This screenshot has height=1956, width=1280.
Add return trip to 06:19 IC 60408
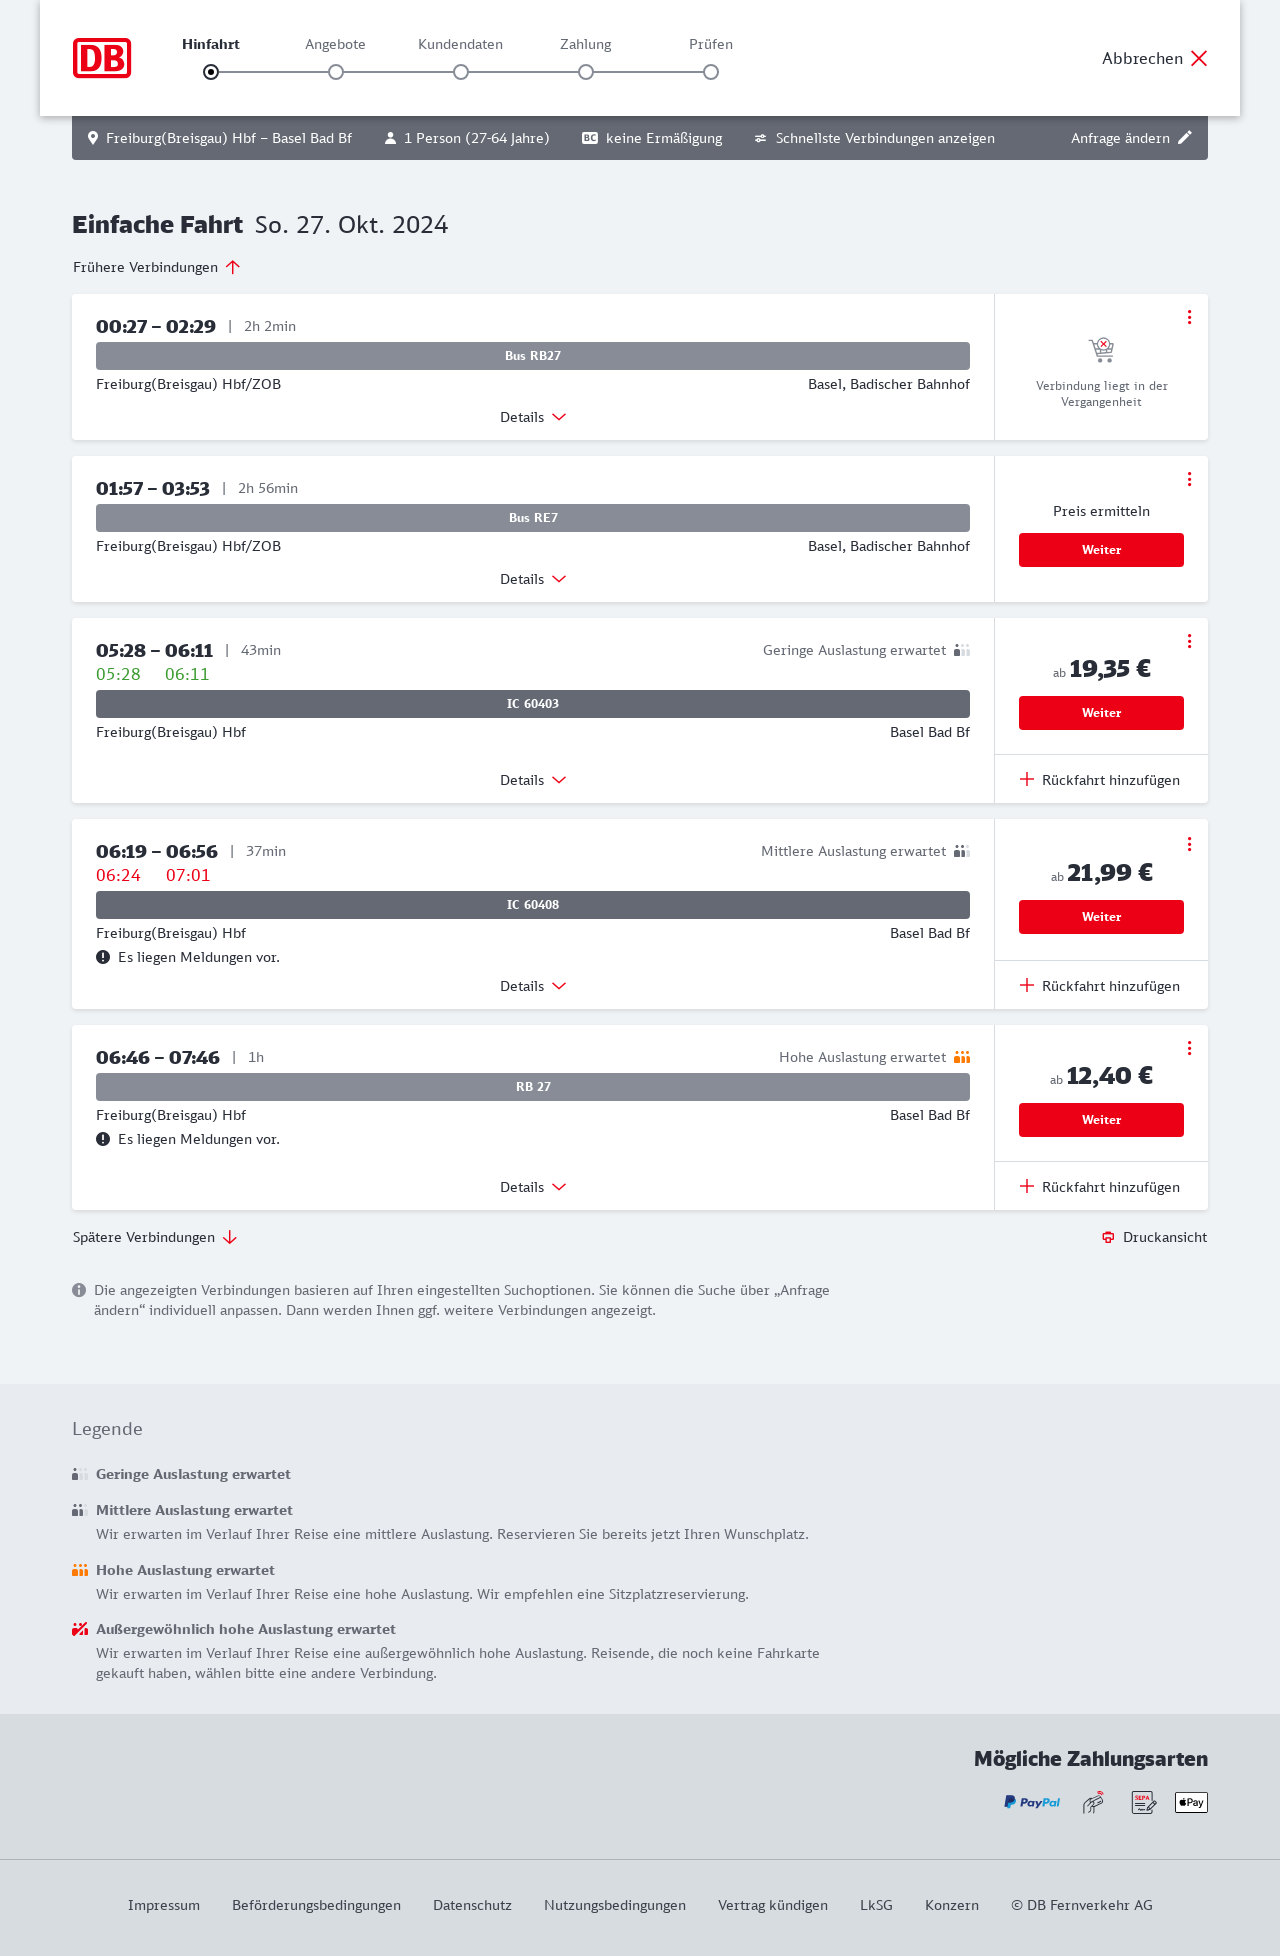(x=1100, y=986)
